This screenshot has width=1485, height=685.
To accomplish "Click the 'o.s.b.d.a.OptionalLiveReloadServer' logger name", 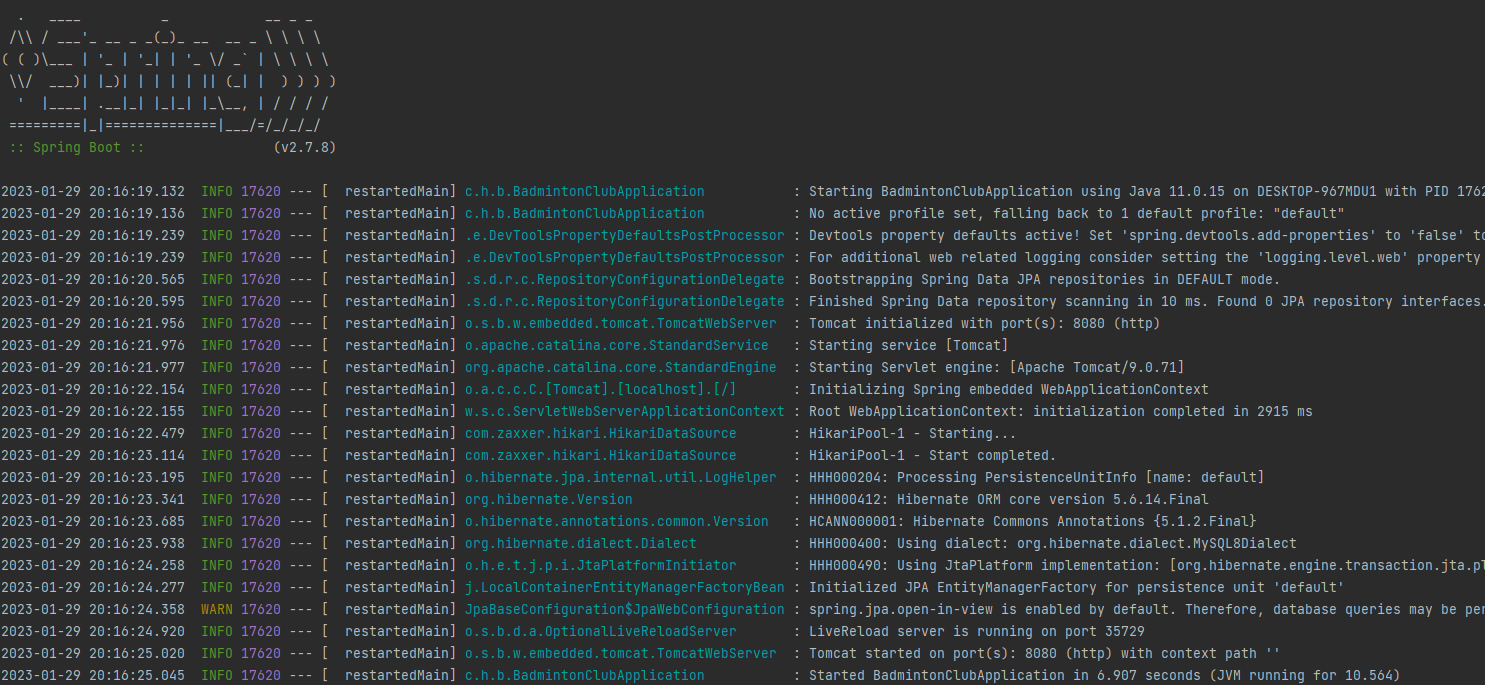I will 601,631.
